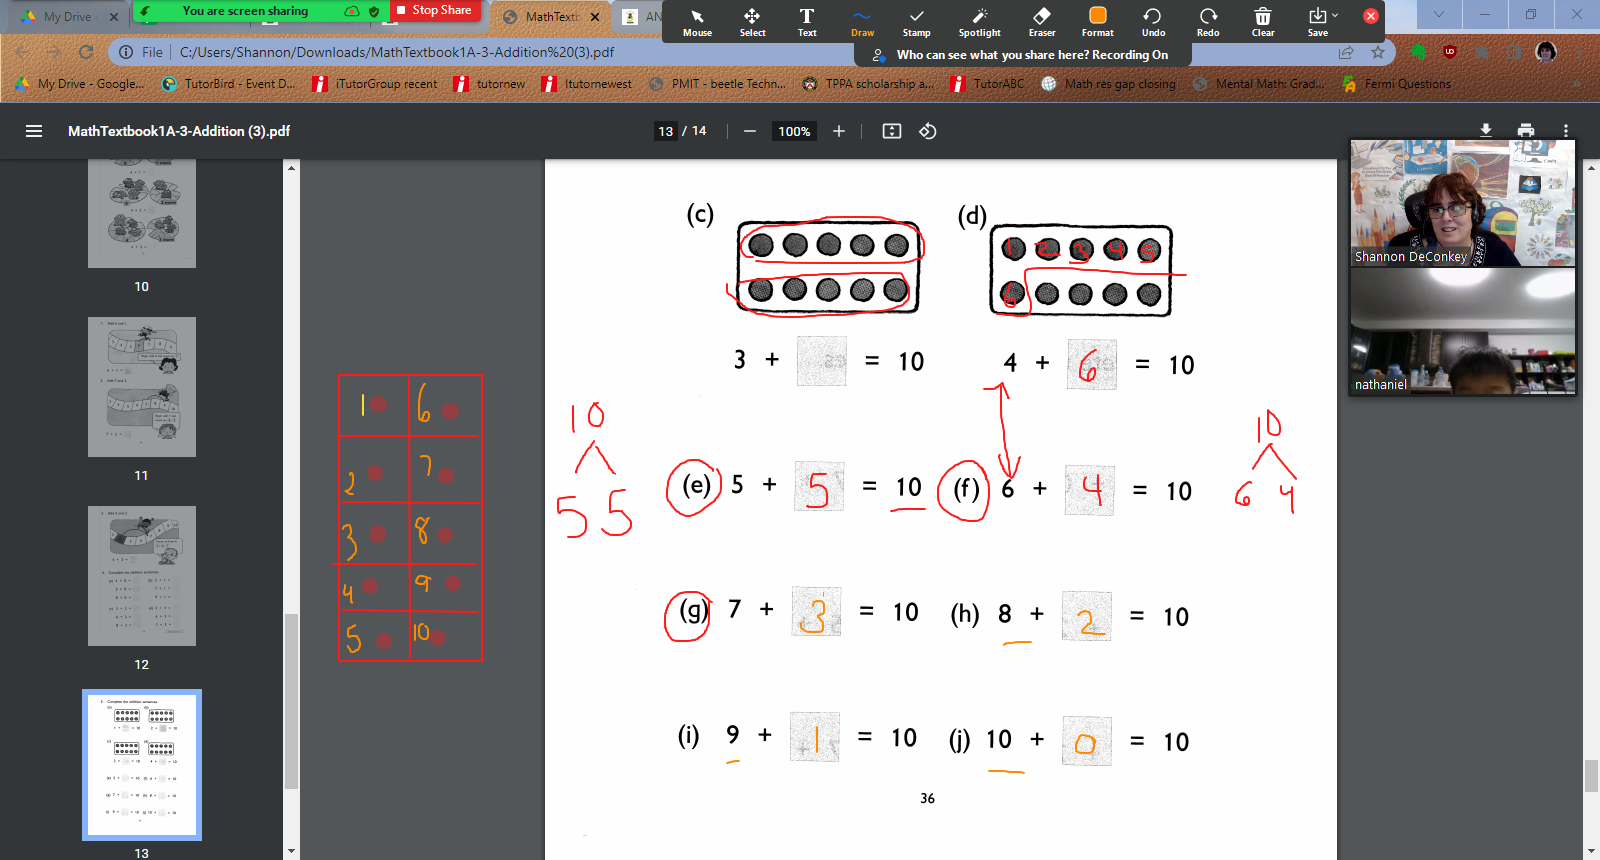Open TutorBird - Event bookmark
Screen dimensions: 1600x860
[228, 84]
